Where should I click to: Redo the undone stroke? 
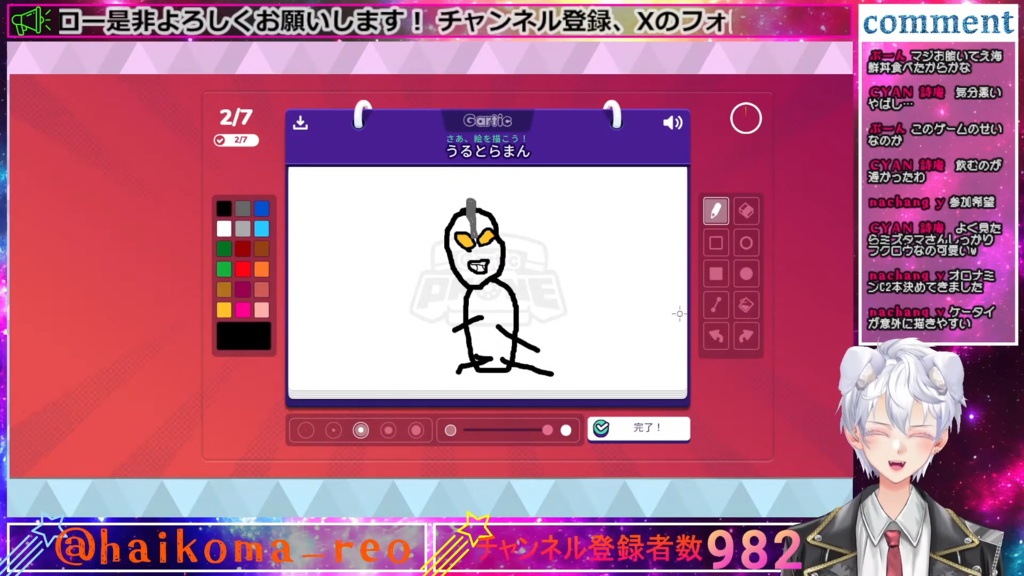pyautogui.click(x=746, y=336)
